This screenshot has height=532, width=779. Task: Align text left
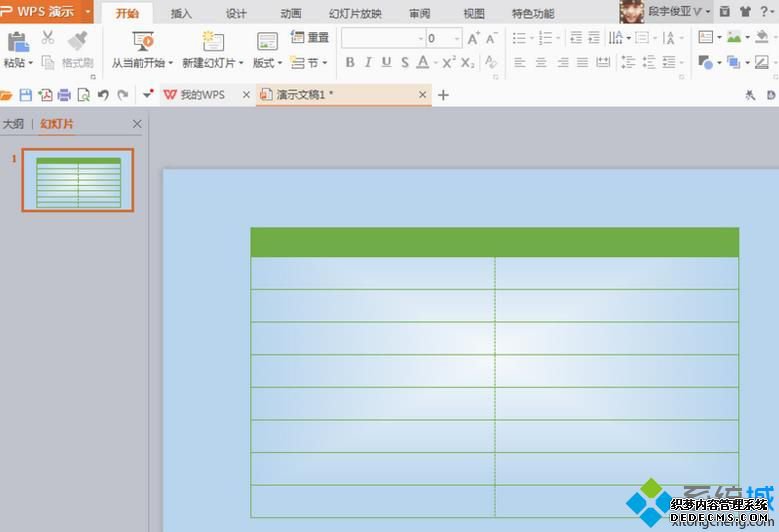pos(520,63)
